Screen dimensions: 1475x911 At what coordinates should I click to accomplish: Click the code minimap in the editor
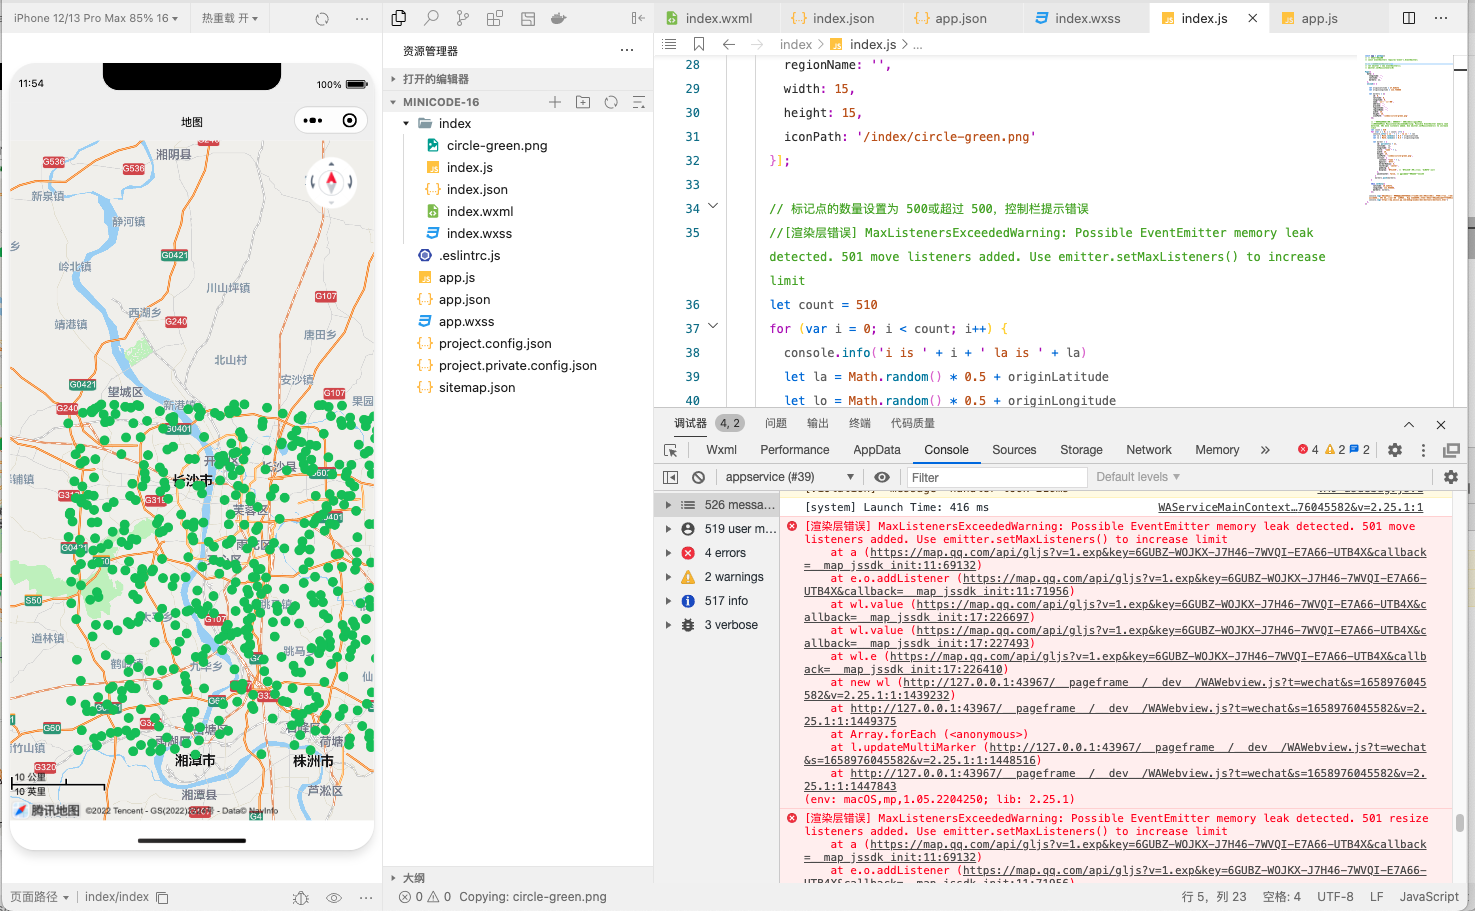(x=1408, y=130)
